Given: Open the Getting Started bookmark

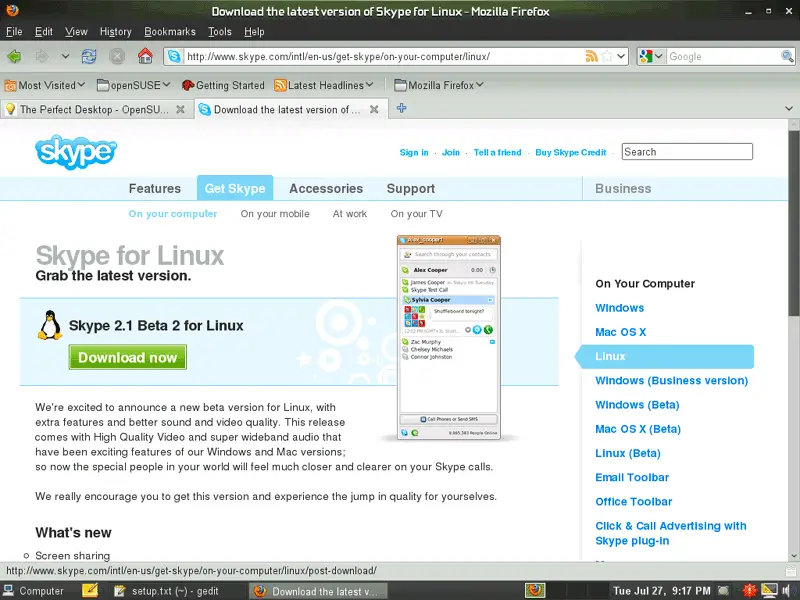Looking at the screenshot, I should (x=223, y=85).
